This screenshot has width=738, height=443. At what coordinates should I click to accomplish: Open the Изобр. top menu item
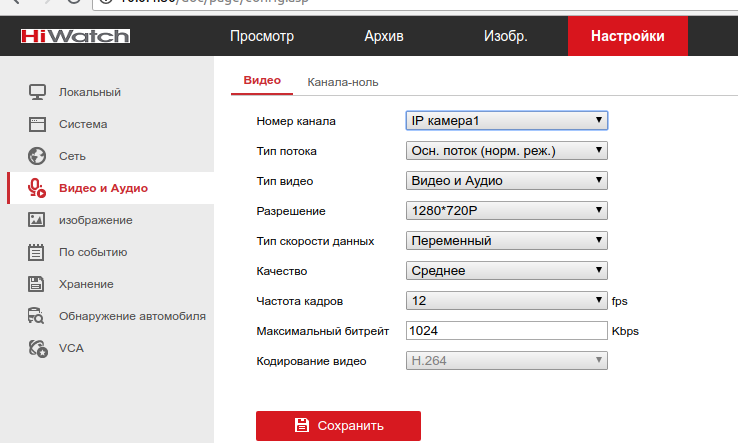(x=505, y=36)
